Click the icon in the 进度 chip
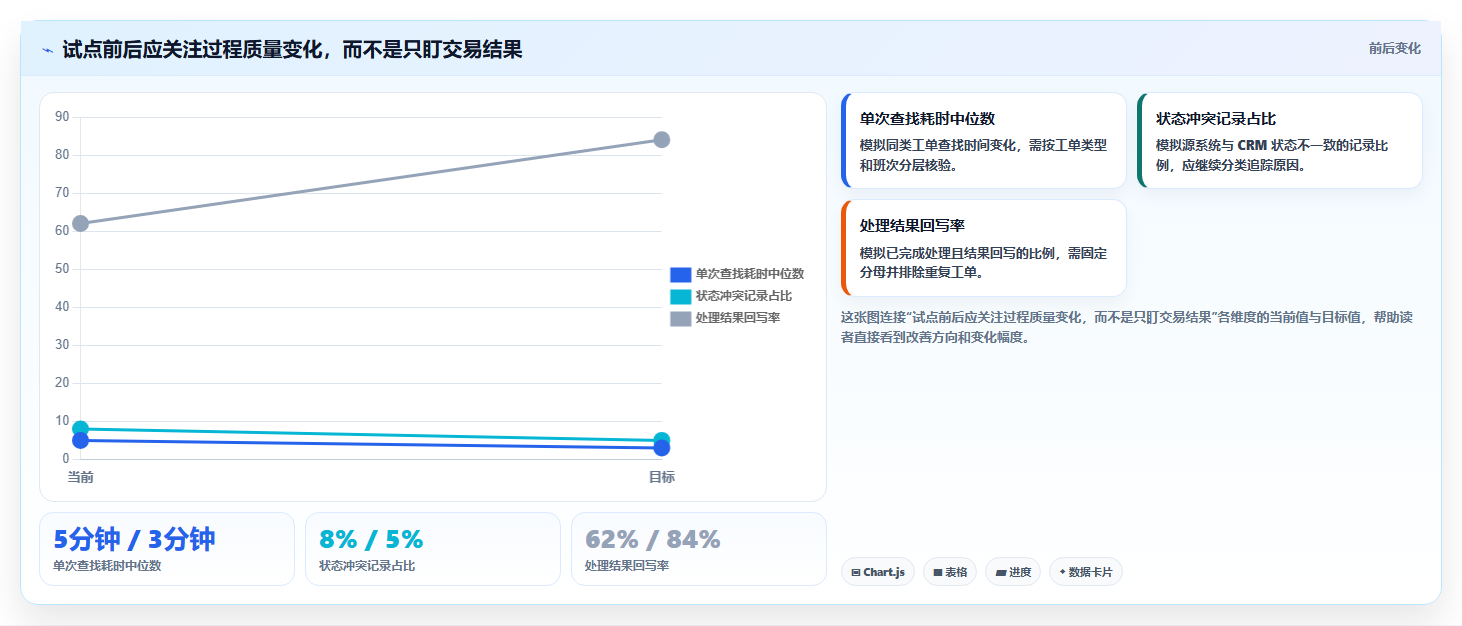Image resolution: width=1462 pixels, height=626 pixels. [x=1001, y=573]
